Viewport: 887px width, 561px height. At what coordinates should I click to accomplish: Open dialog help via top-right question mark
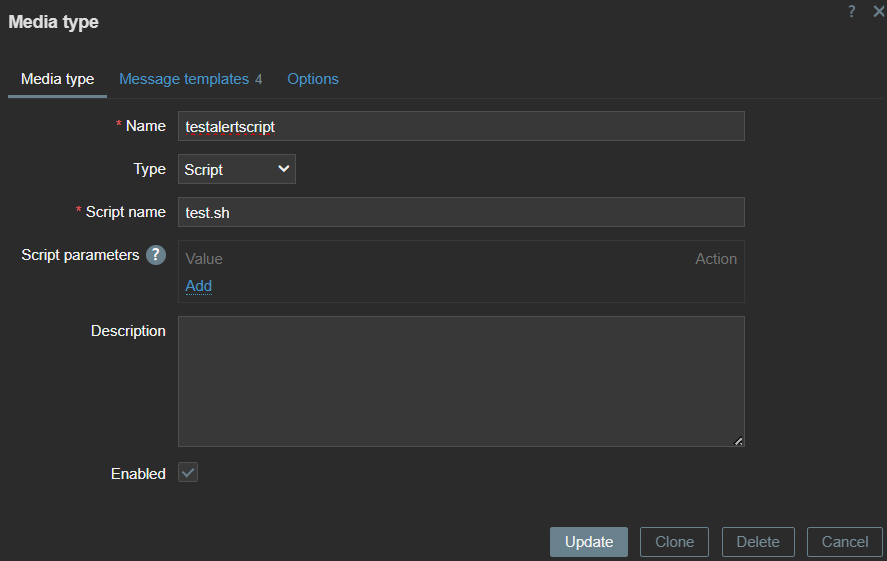tap(852, 11)
